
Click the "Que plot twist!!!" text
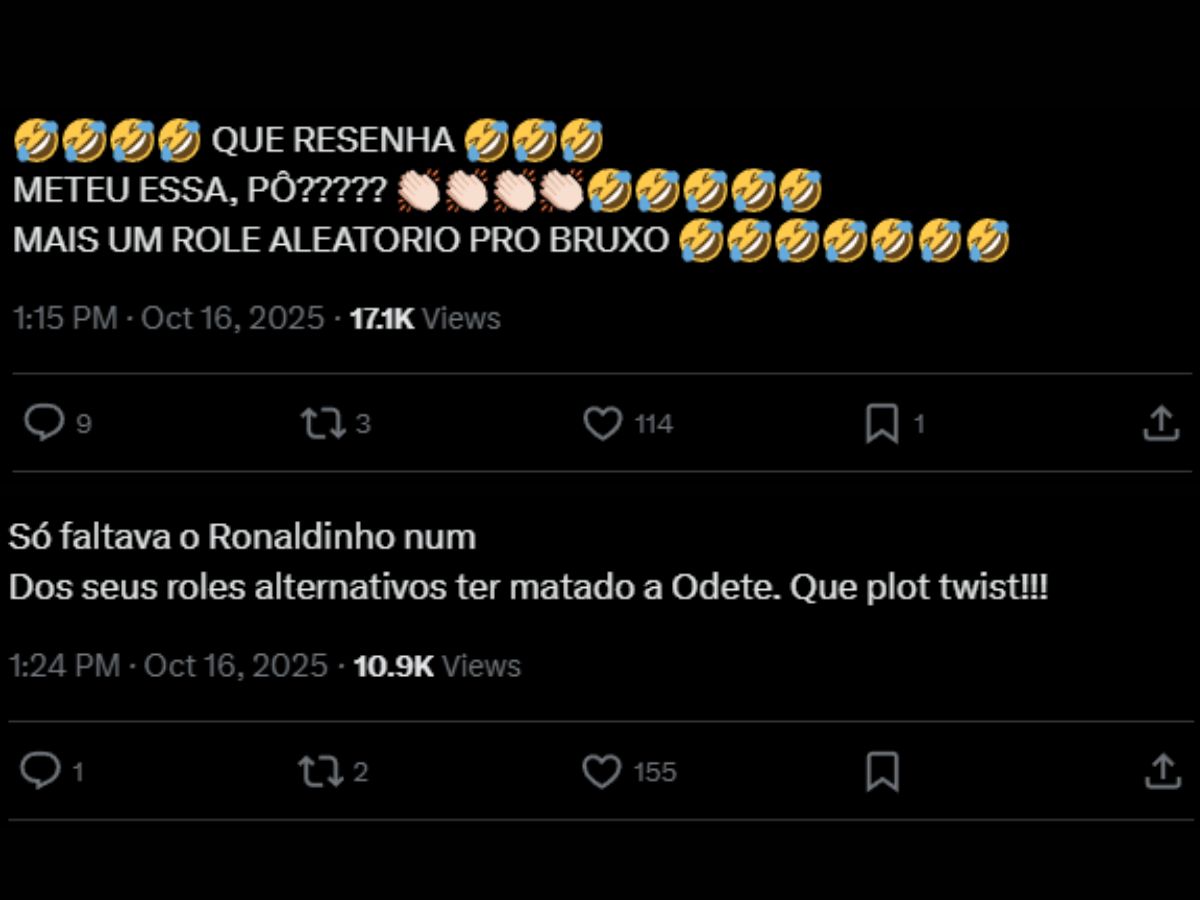pyautogui.click(x=919, y=587)
